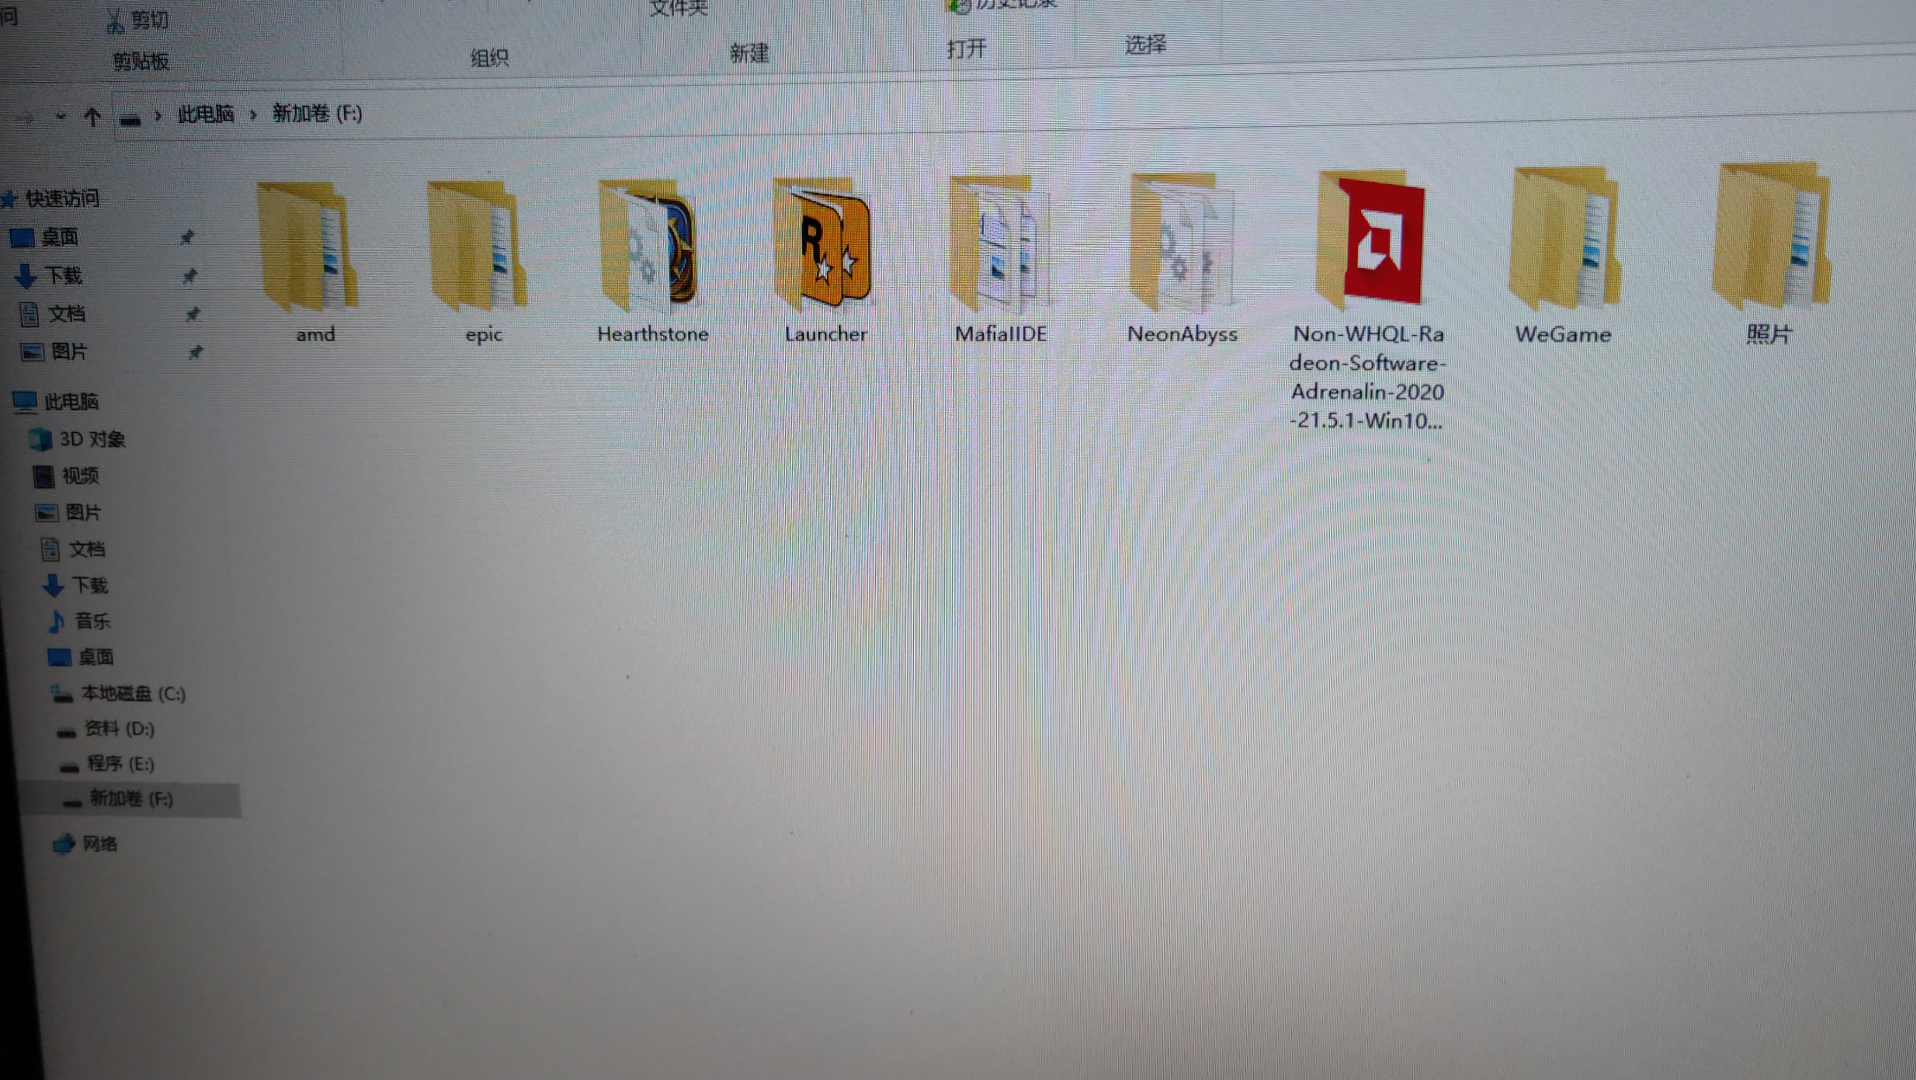Click the pin icon next to 下载
This screenshot has height=1080, width=1916.
[x=189, y=275]
